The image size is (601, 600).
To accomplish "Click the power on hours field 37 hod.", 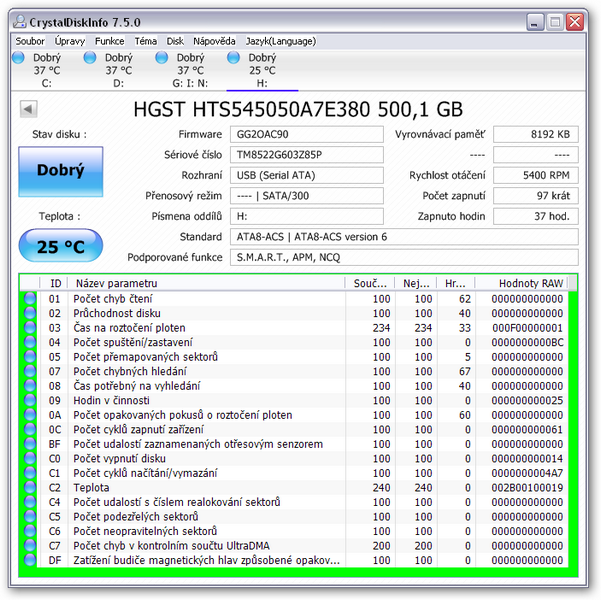I will [x=536, y=216].
